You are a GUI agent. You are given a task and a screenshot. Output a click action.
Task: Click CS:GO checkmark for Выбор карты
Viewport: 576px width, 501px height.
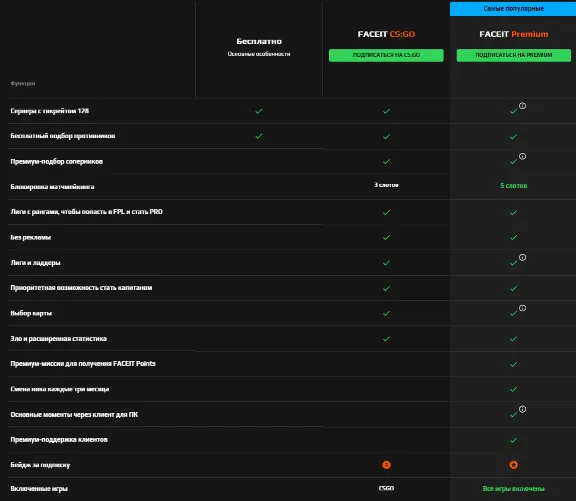coord(386,313)
